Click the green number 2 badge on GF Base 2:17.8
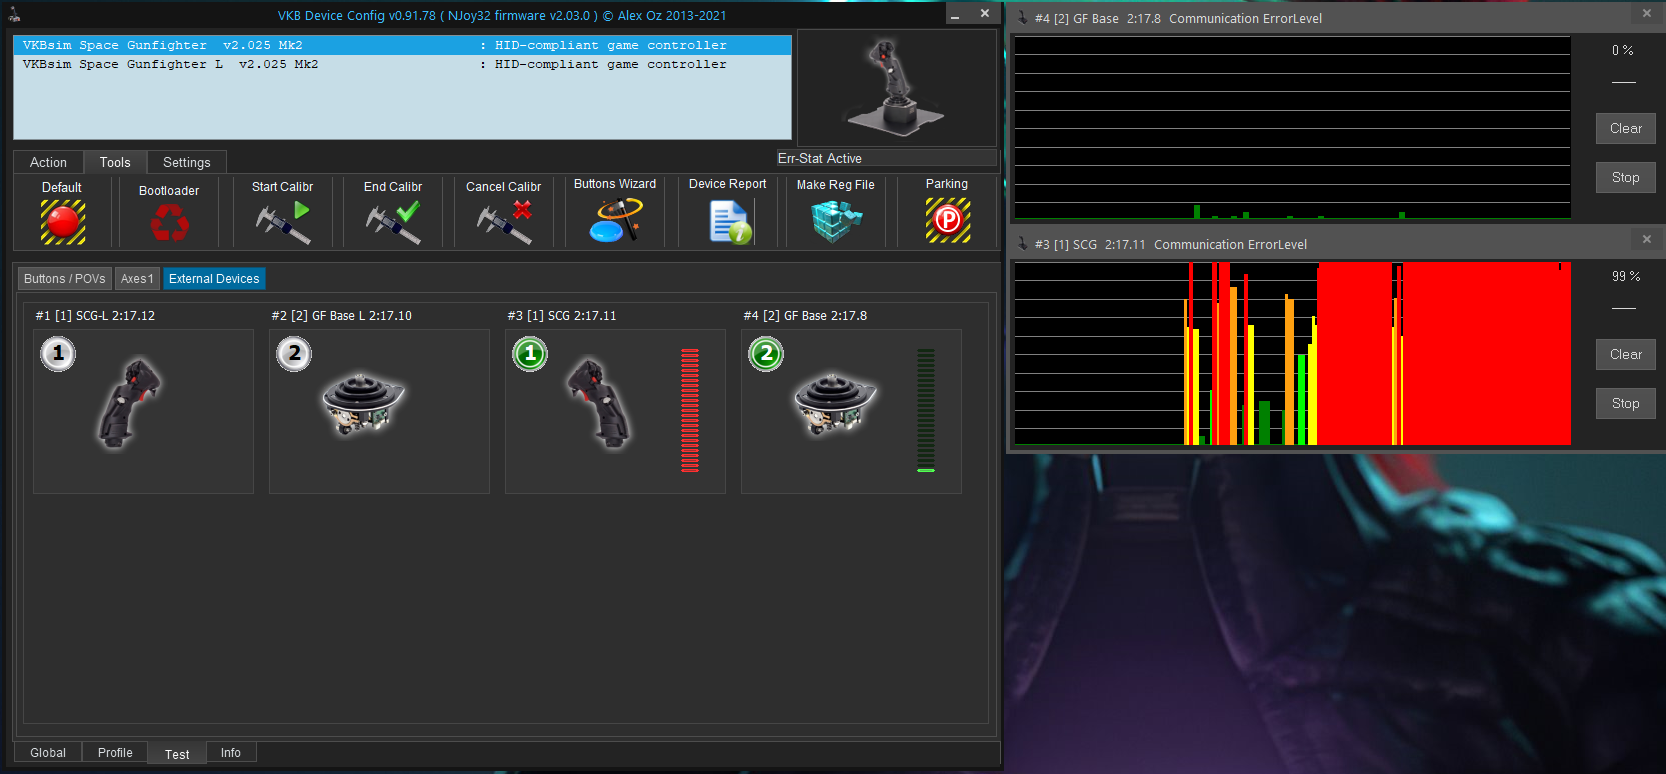This screenshot has width=1666, height=774. [766, 353]
